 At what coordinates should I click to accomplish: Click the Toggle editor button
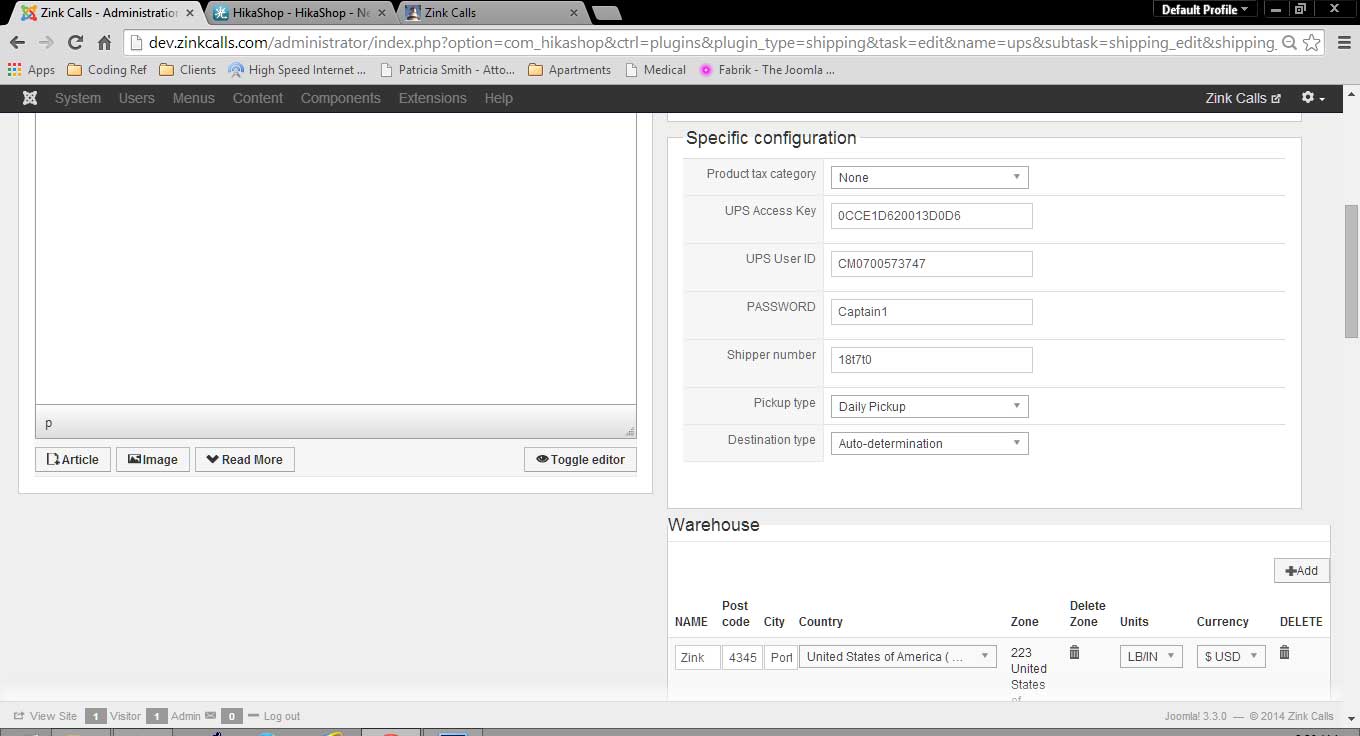580,459
